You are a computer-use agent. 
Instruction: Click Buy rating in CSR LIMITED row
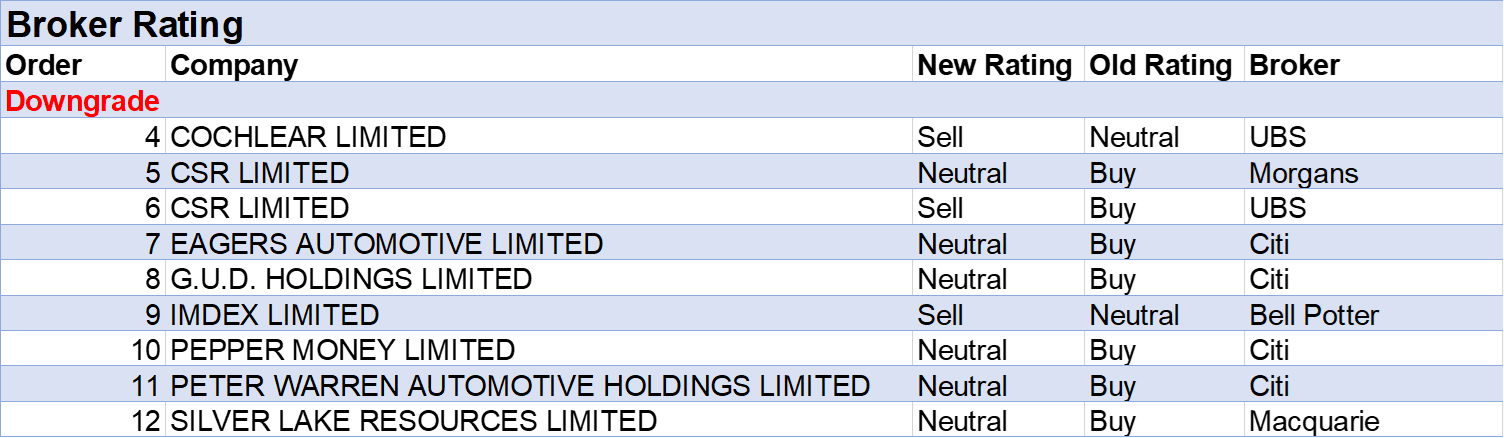pos(1113,173)
